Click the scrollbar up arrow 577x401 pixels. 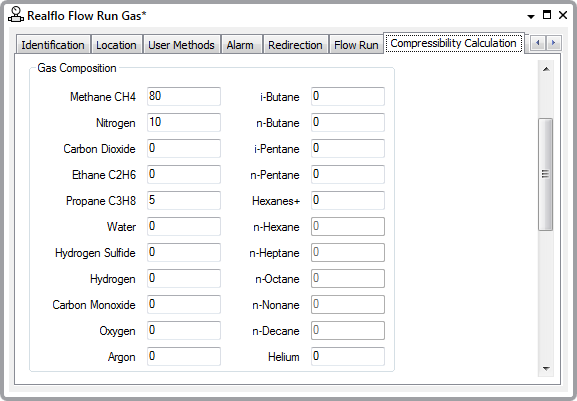coord(546,69)
